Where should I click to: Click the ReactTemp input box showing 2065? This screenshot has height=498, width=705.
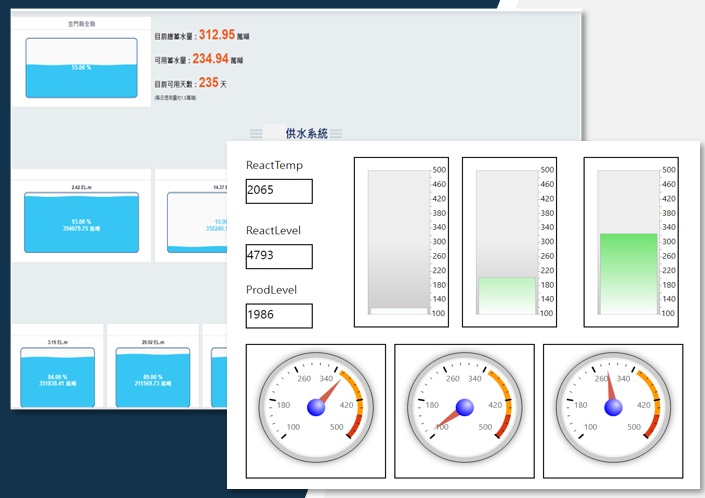(279, 191)
